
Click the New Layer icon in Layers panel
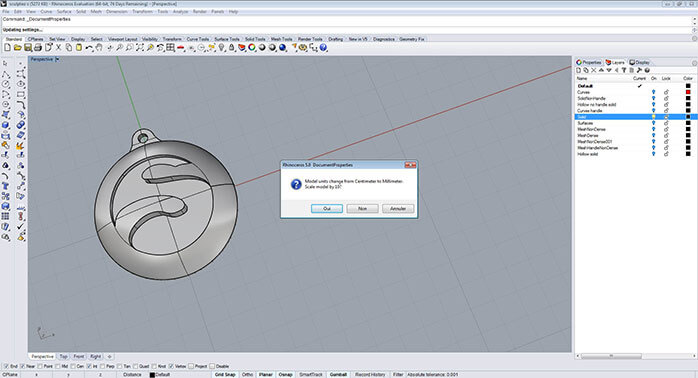tap(578, 70)
